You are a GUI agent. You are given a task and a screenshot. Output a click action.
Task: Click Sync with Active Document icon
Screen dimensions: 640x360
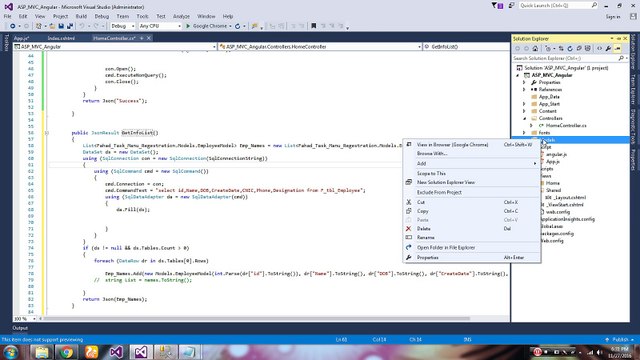(x=561, y=49)
